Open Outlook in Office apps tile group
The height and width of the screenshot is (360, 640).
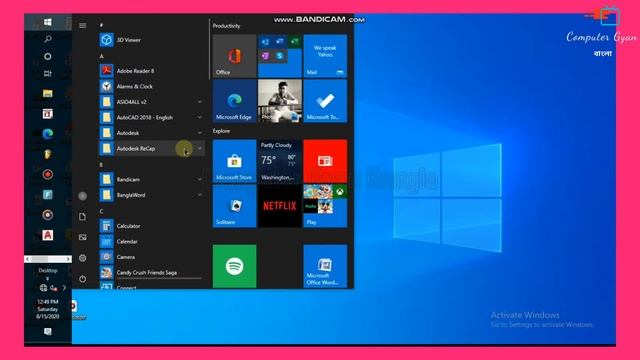coord(266,42)
